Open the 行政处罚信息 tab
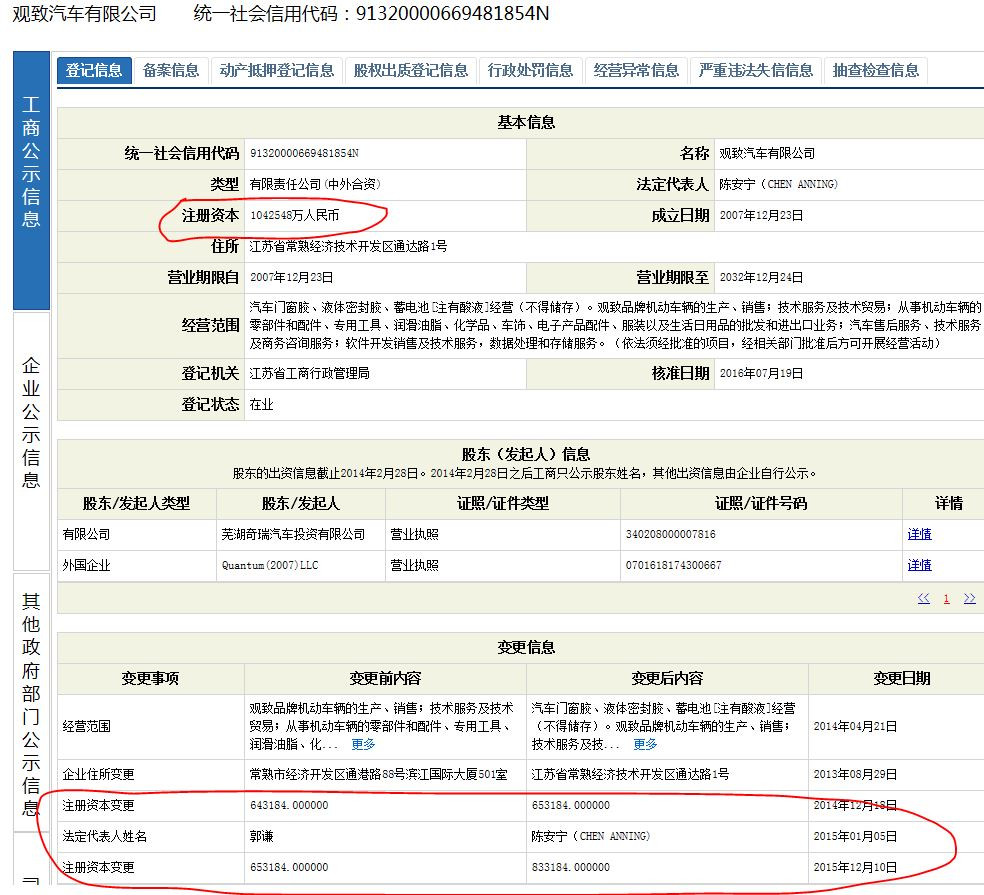Screen dimensions: 984x895 (x=530, y=70)
